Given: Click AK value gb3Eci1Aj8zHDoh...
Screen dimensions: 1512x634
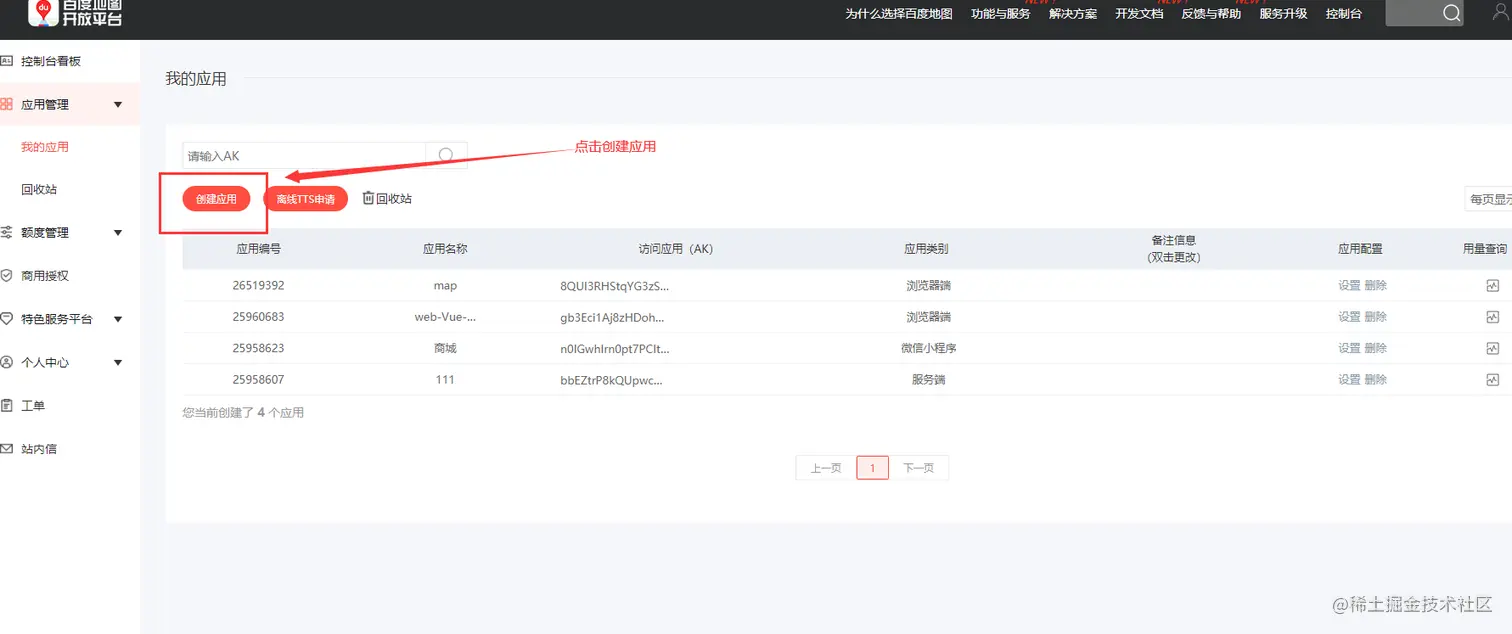Looking at the screenshot, I should click(x=612, y=317).
